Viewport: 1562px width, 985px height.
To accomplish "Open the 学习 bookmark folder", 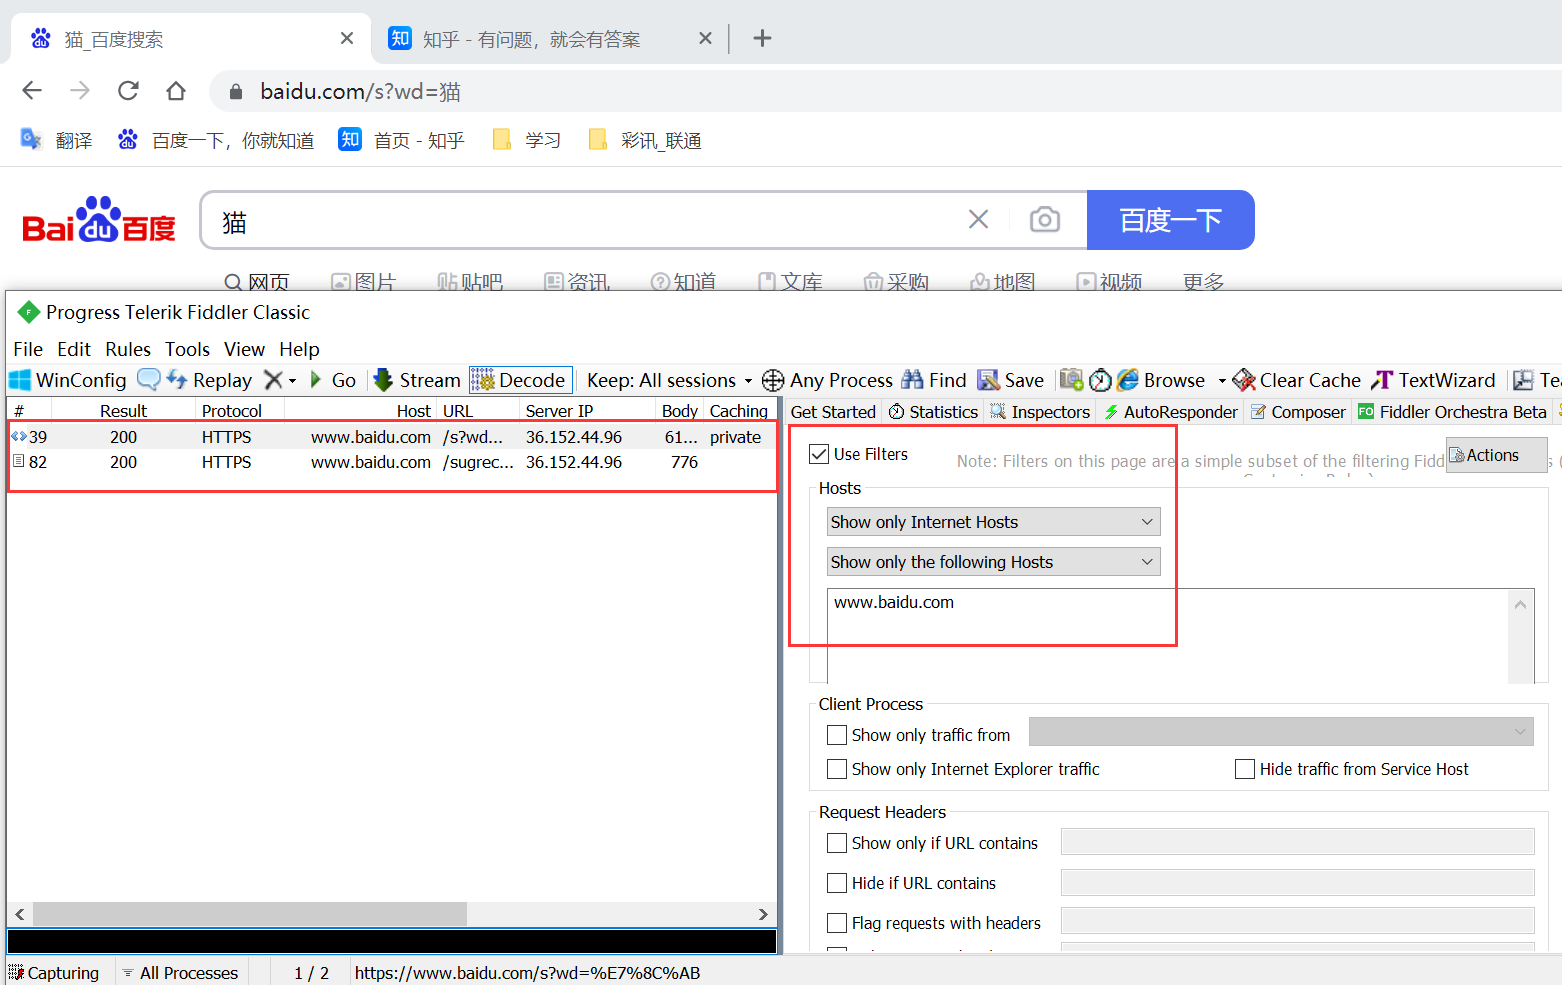I will click(x=527, y=140).
